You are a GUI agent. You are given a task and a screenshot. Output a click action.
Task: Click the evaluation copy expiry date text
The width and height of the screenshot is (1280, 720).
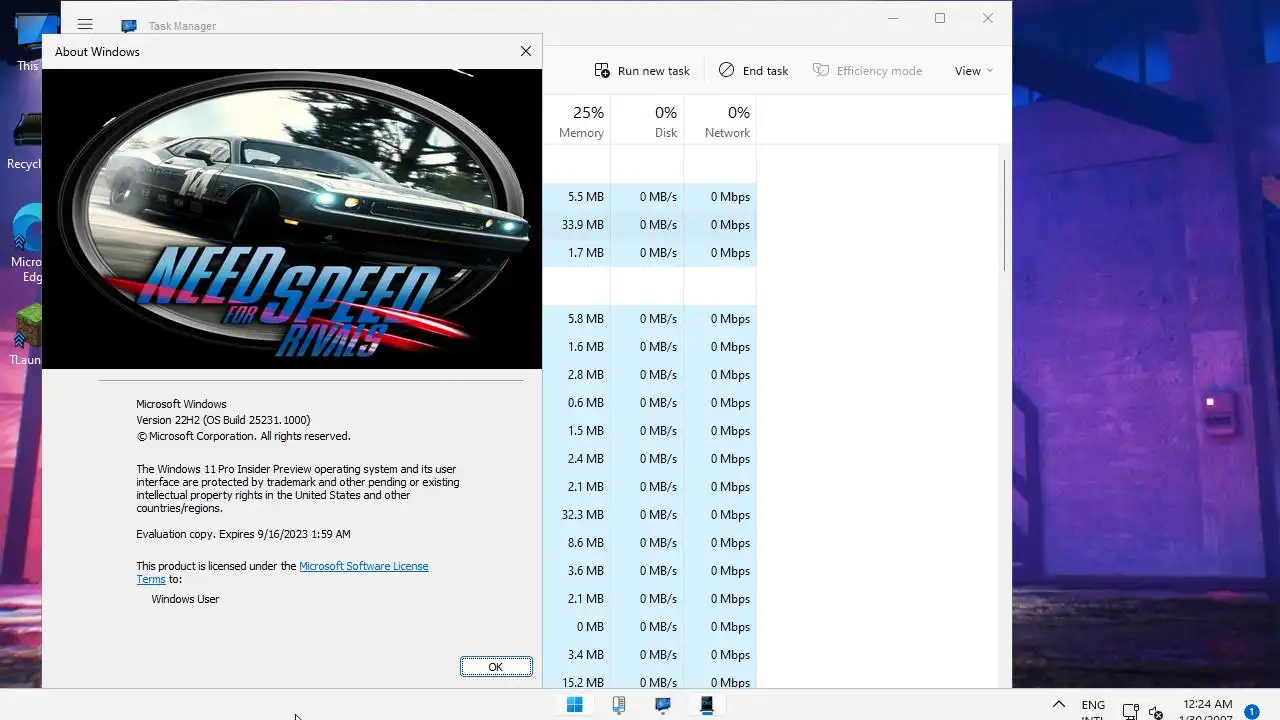(x=243, y=534)
